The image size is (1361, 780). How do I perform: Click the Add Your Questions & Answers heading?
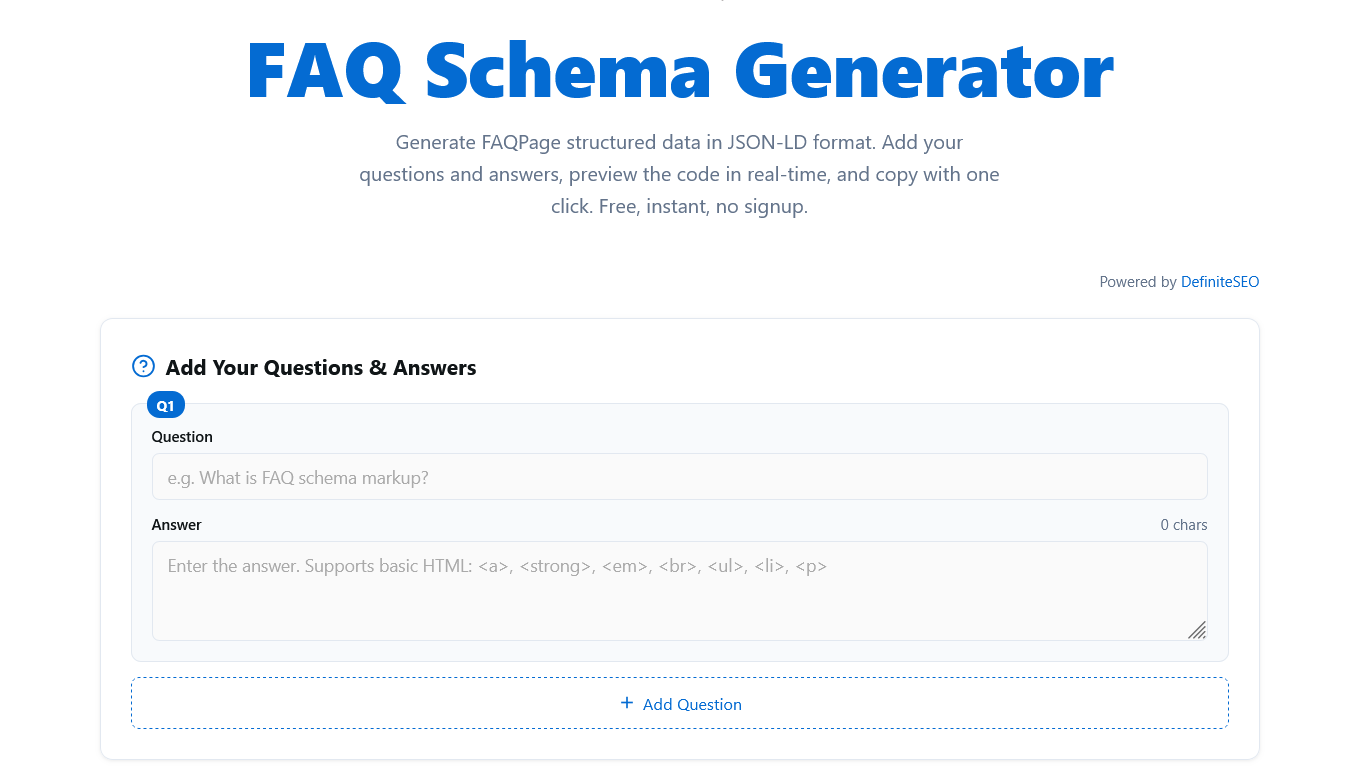(x=320, y=367)
